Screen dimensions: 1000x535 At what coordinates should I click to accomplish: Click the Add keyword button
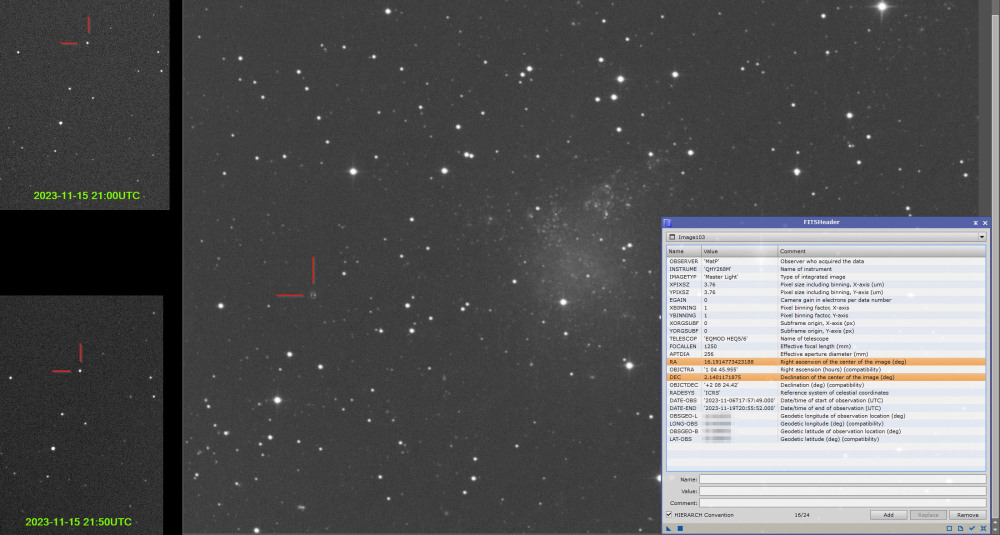[888, 515]
